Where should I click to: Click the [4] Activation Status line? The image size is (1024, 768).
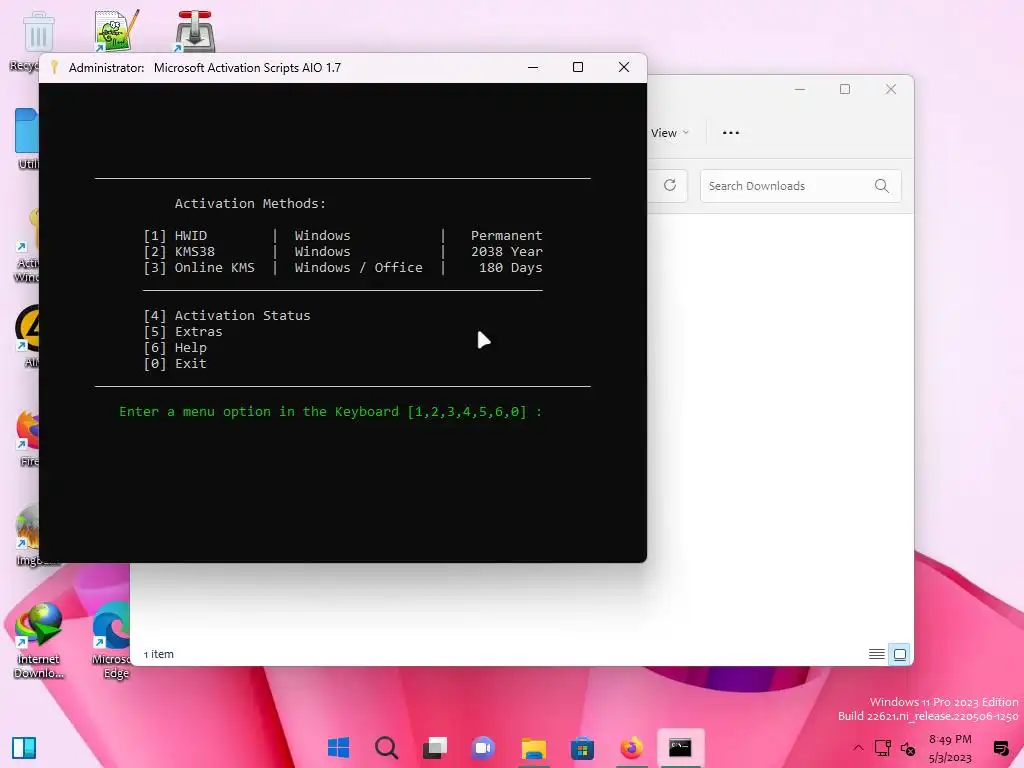pyautogui.click(x=227, y=315)
